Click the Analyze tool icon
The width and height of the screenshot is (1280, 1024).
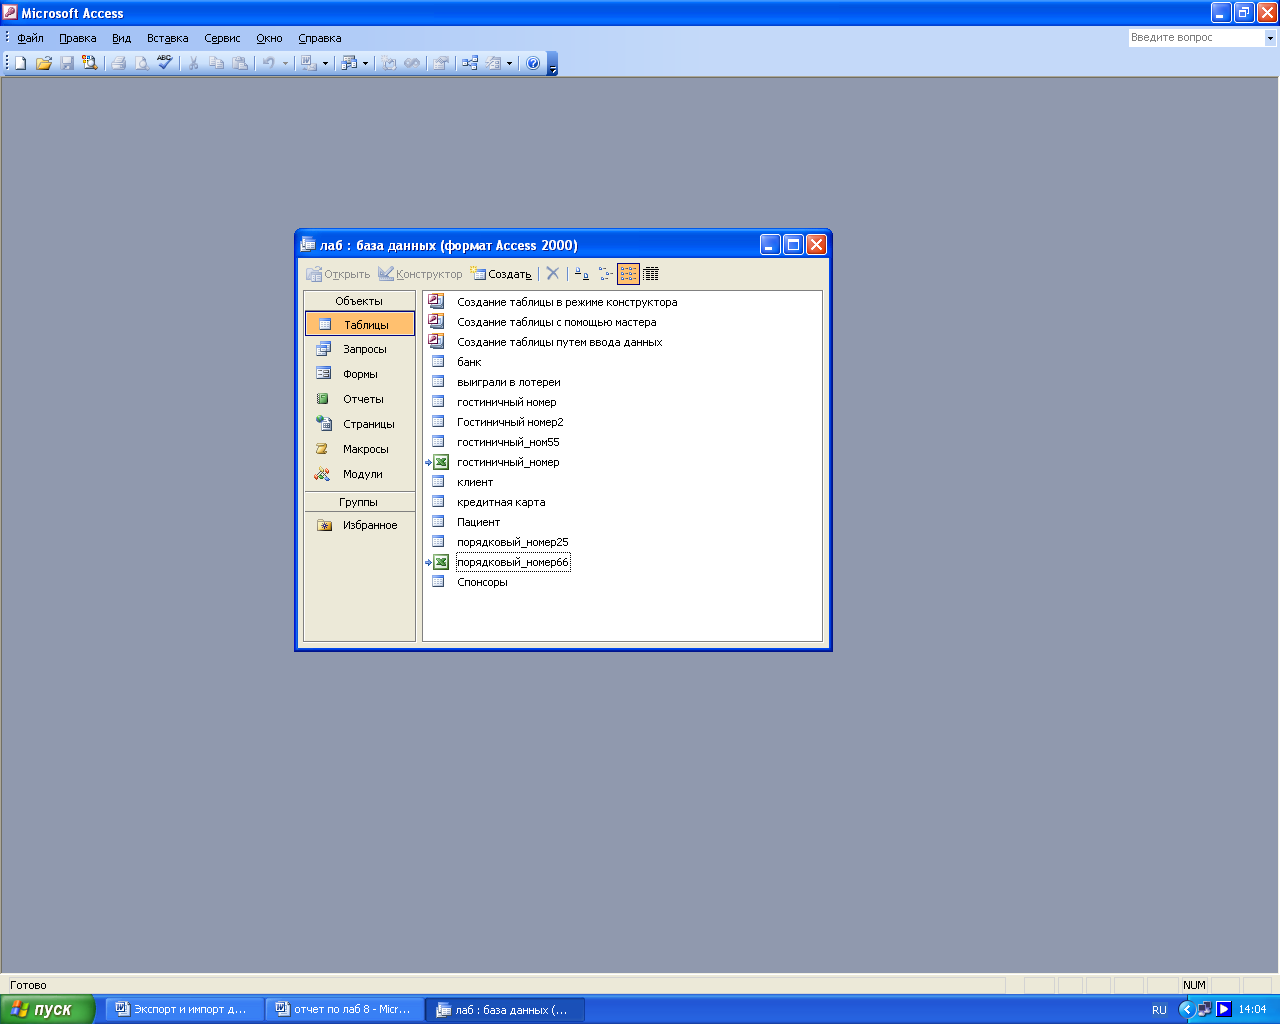coord(349,63)
